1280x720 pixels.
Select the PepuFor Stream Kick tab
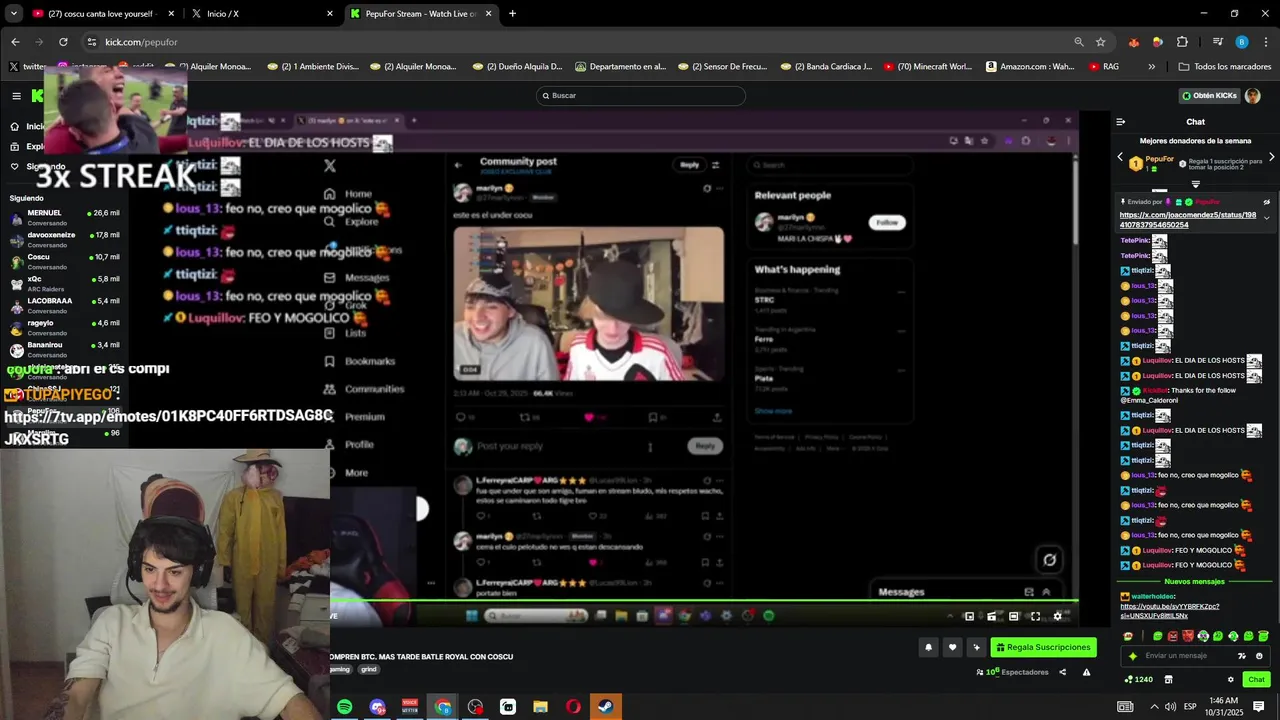tap(420, 14)
